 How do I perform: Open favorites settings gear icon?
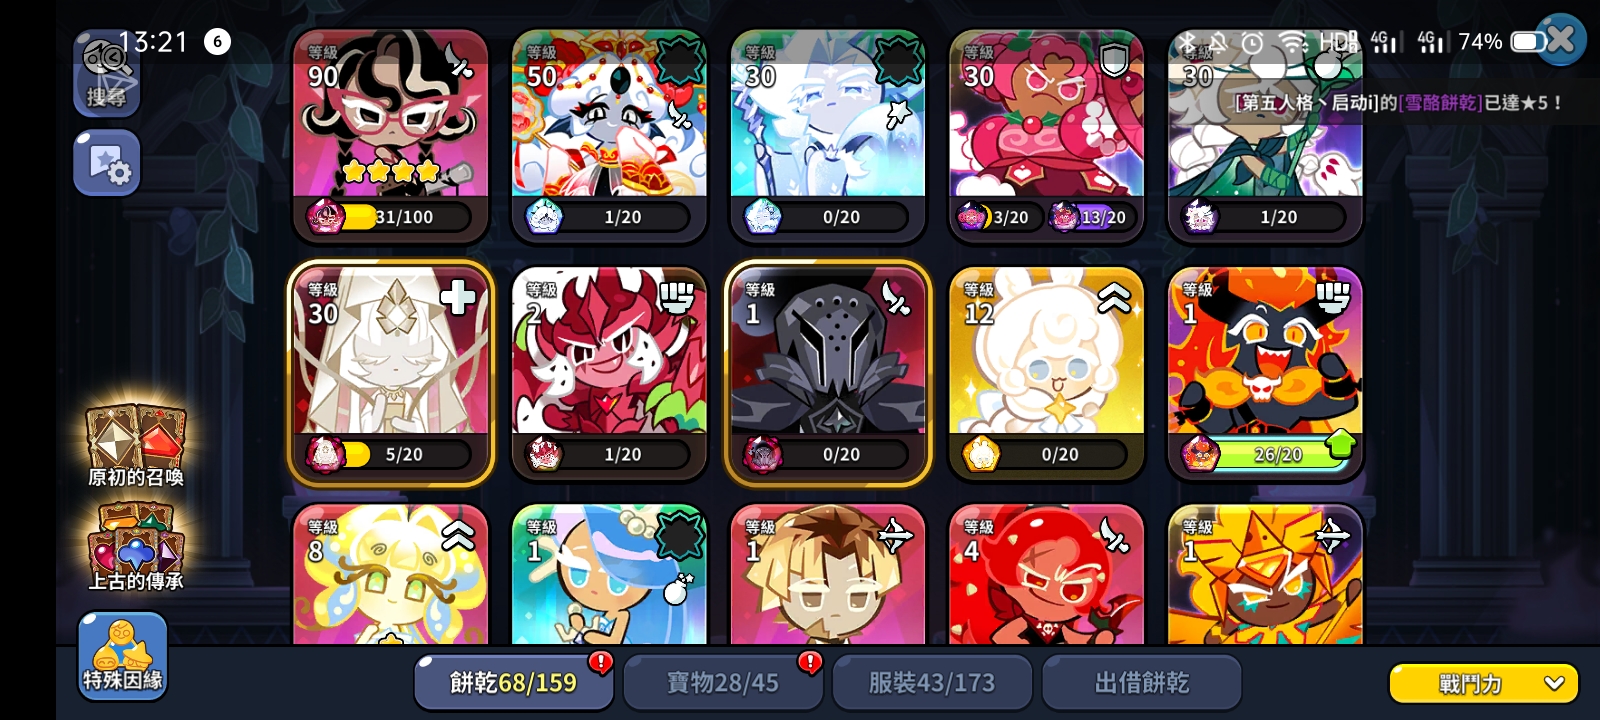(x=107, y=162)
